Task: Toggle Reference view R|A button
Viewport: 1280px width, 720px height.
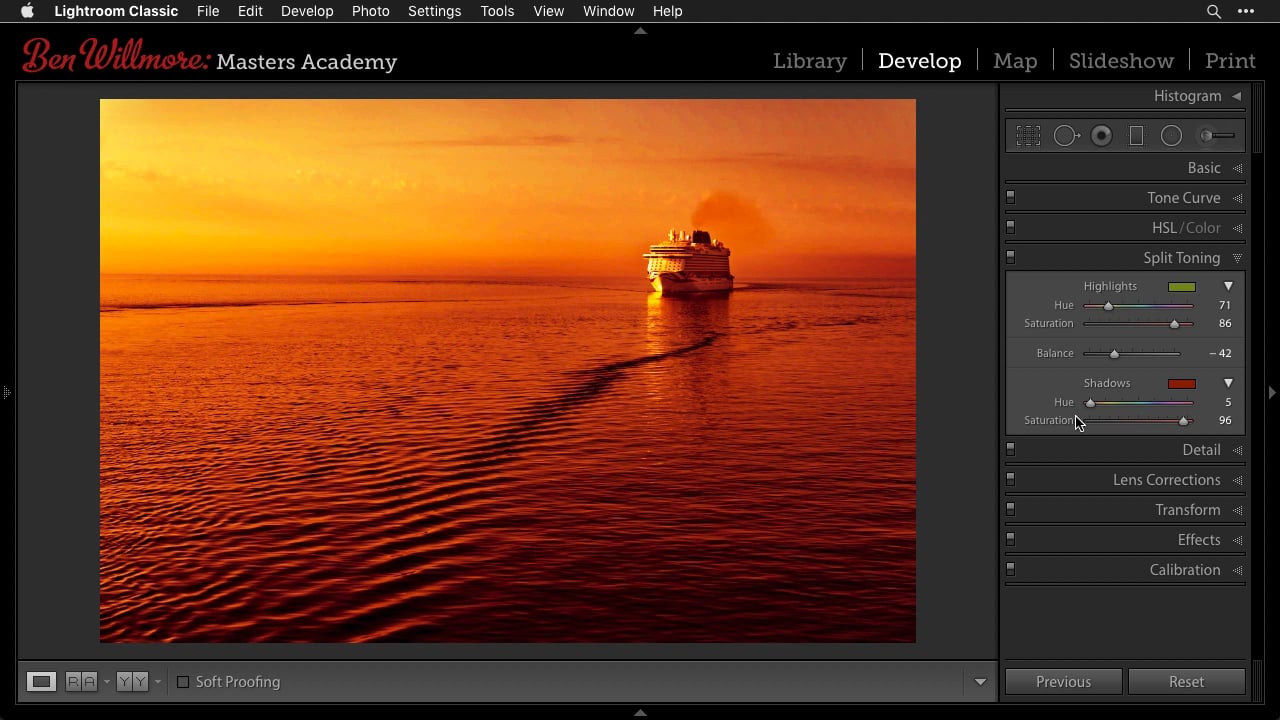Action: (x=81, y=682)
